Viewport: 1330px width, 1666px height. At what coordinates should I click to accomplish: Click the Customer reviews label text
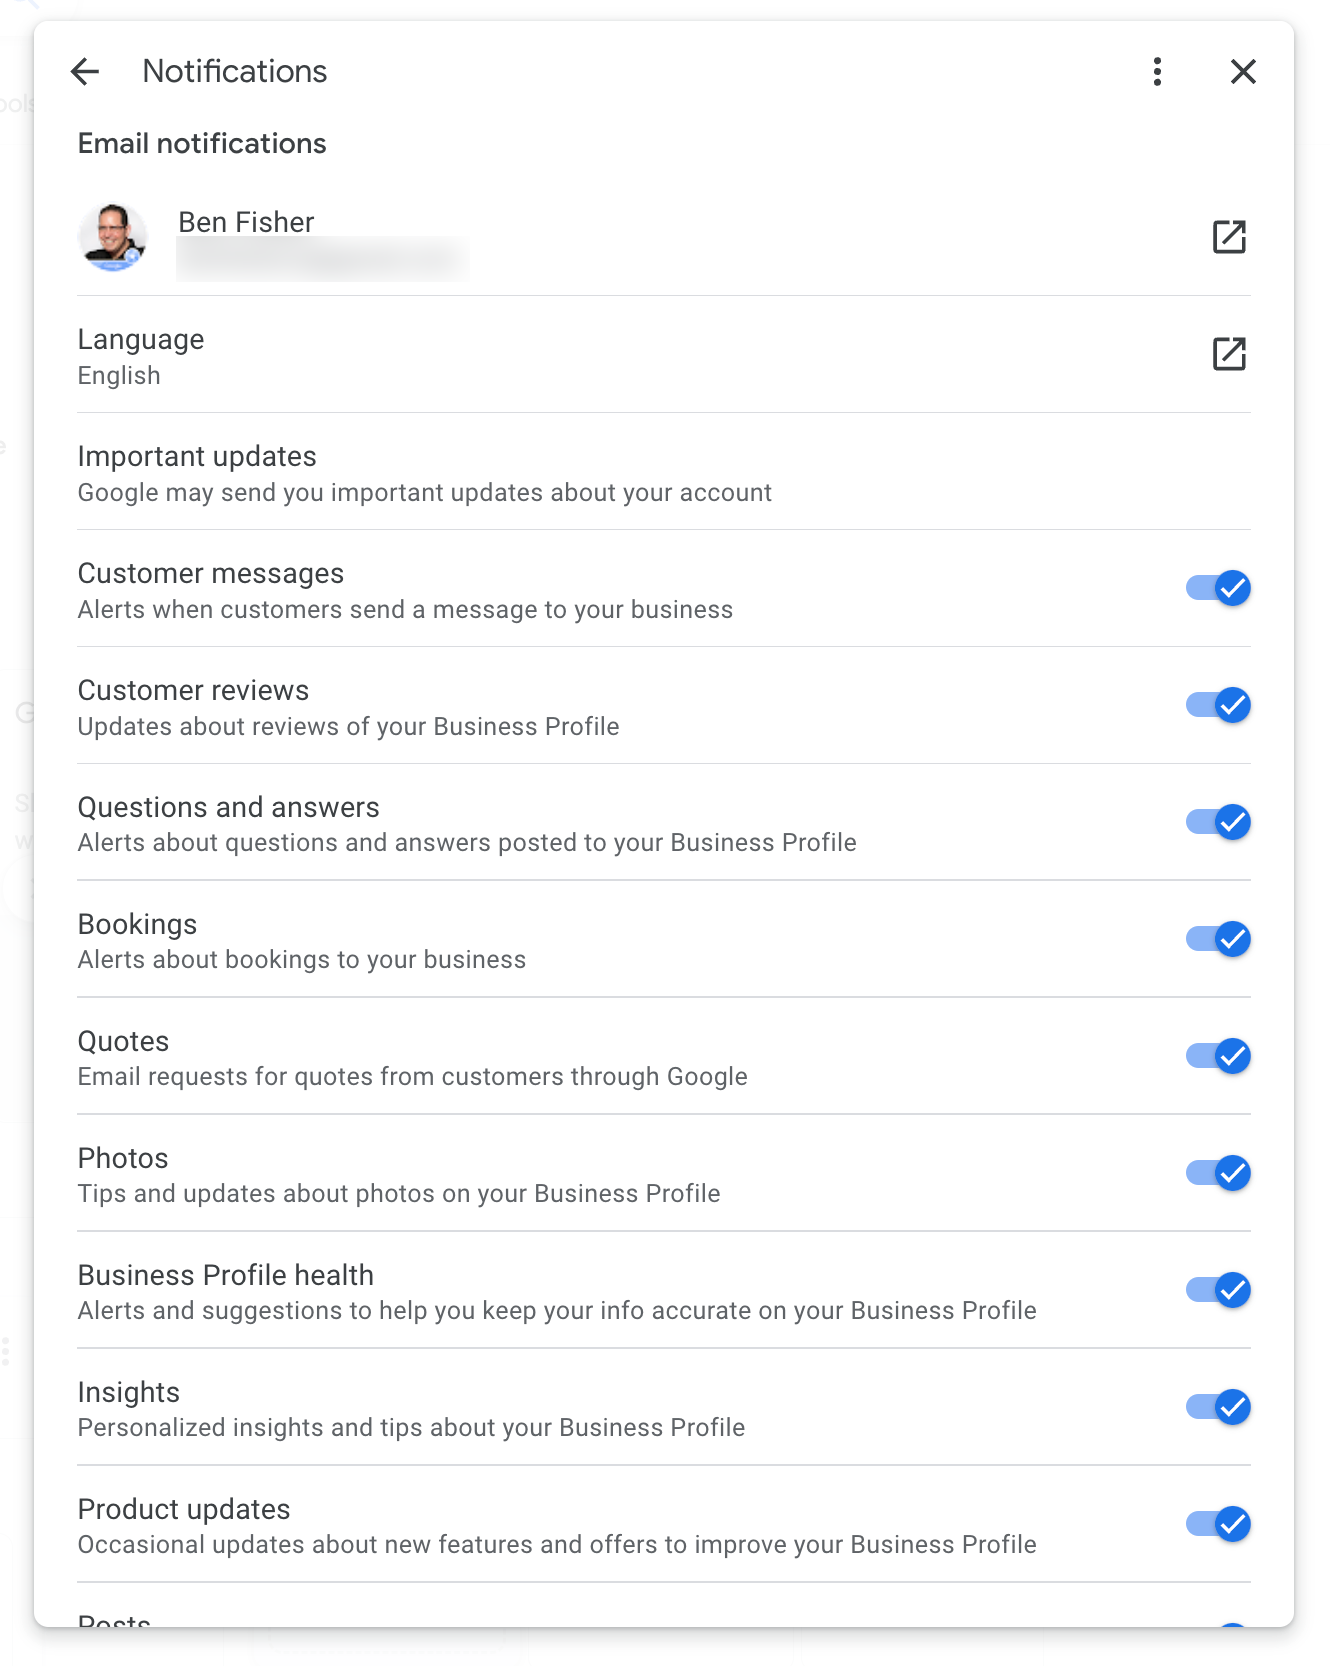(193, 690)
